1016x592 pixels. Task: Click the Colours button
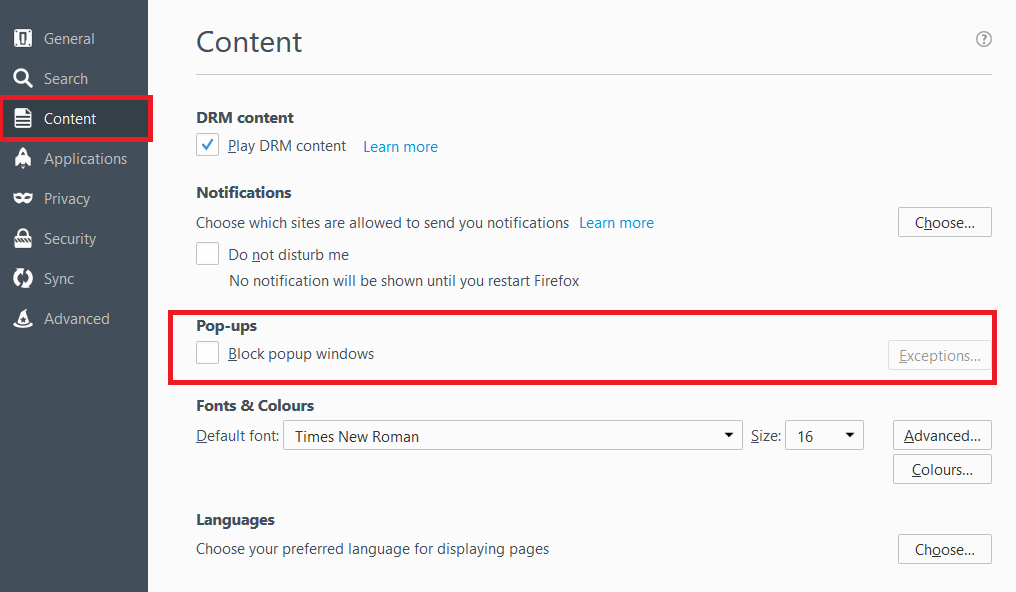942,469
